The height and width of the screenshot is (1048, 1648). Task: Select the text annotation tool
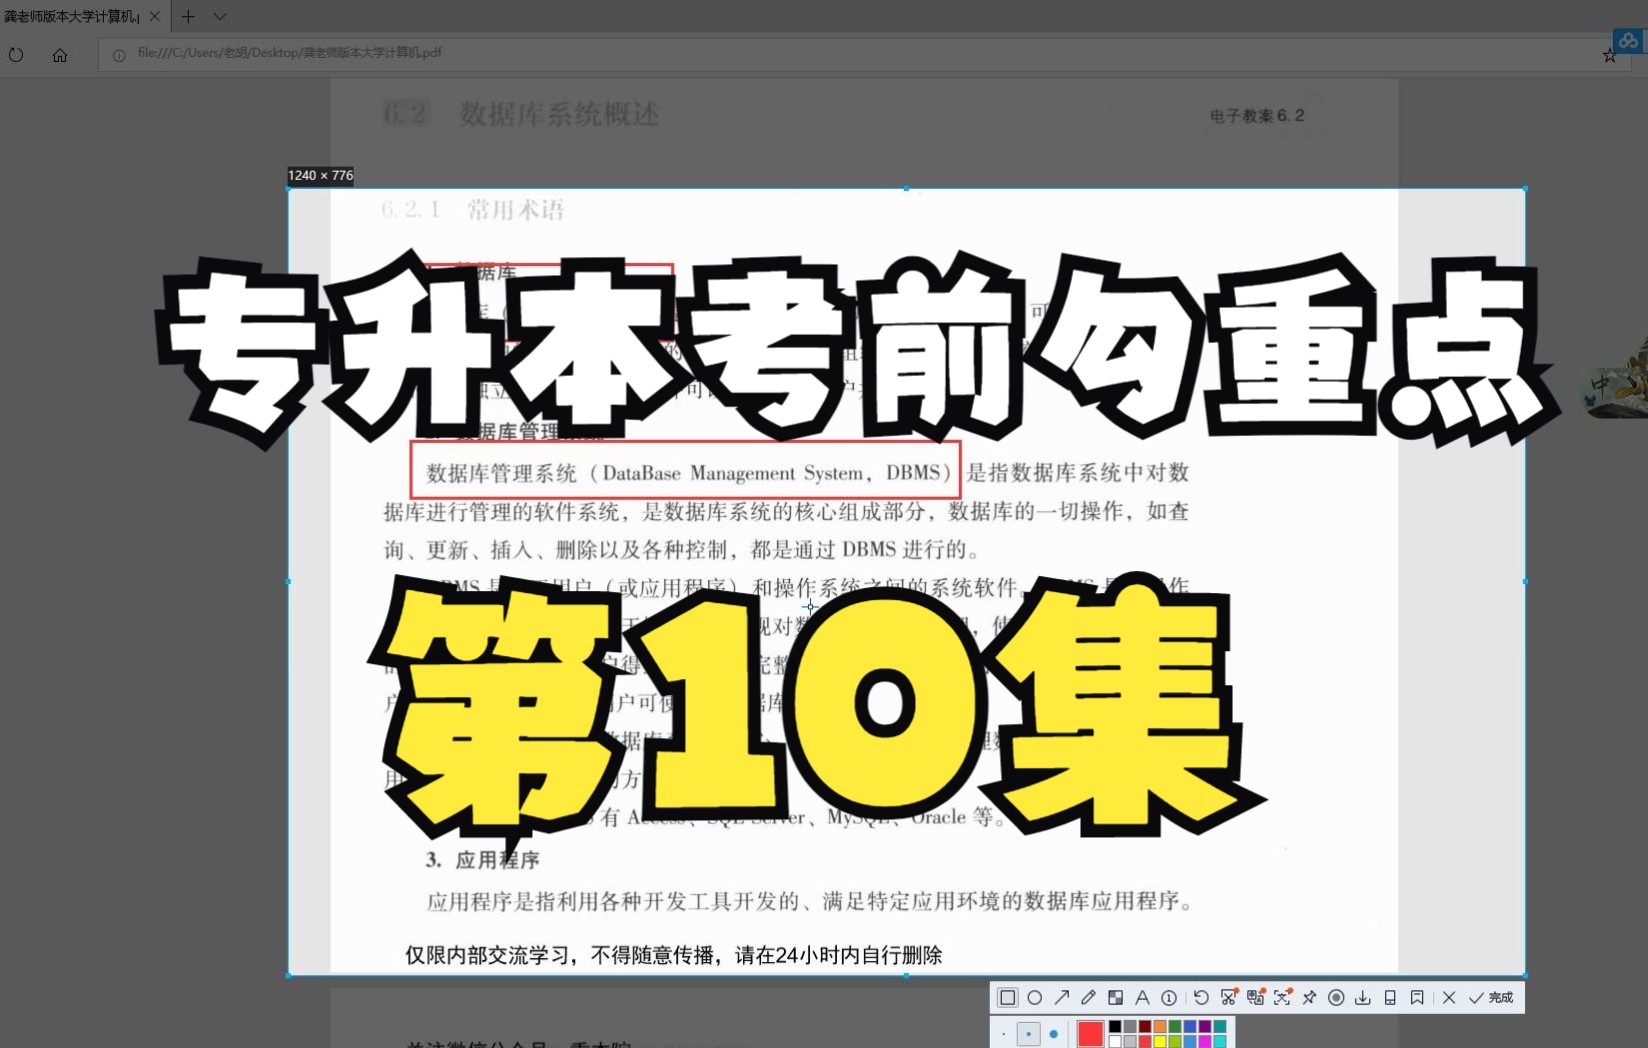(x=1142, y=997)
